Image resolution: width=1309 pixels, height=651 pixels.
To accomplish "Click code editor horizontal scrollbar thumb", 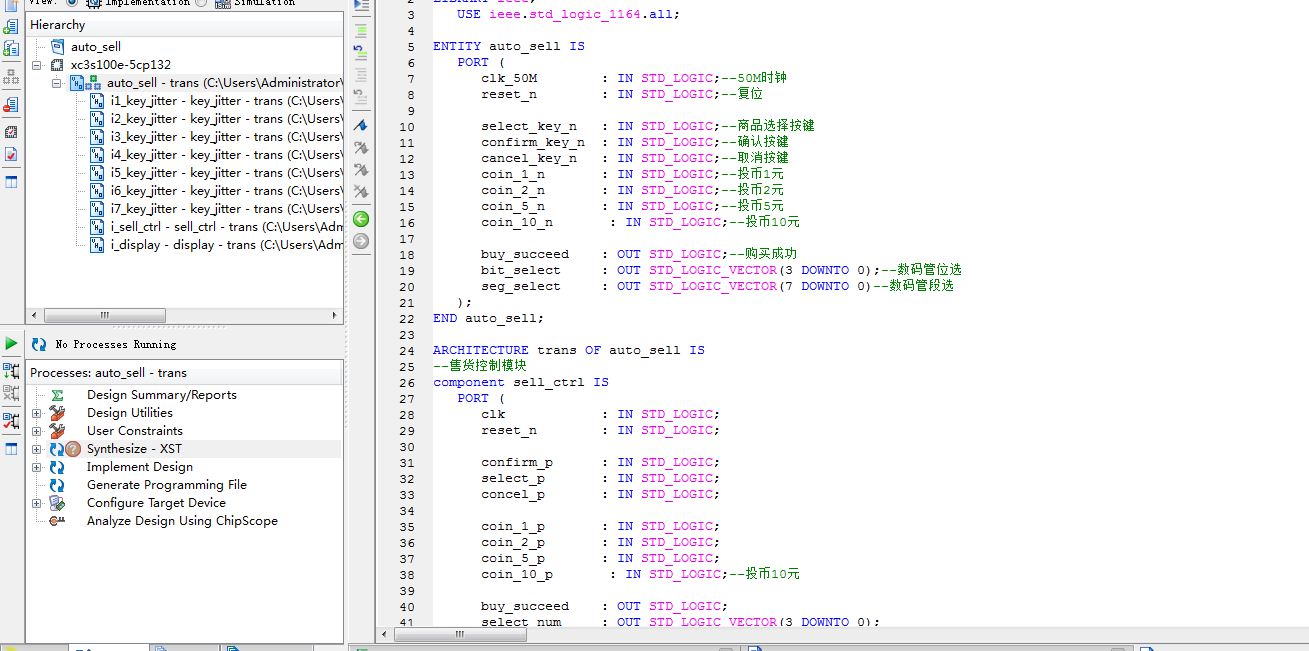I will [460, 634].
